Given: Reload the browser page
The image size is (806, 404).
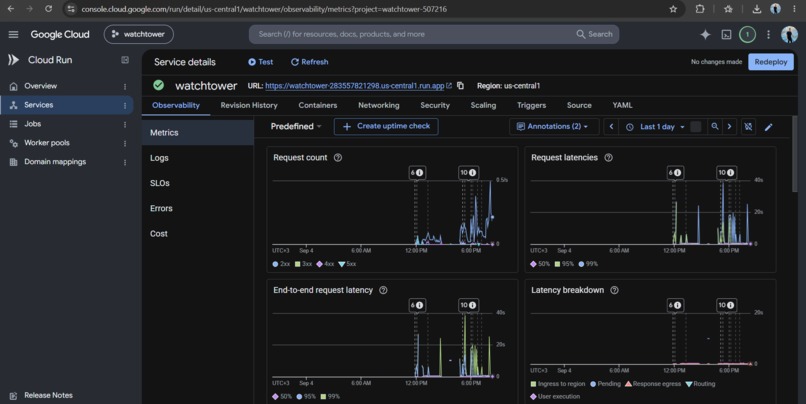Looking at the screenshot, I should [x=48, y=9].
